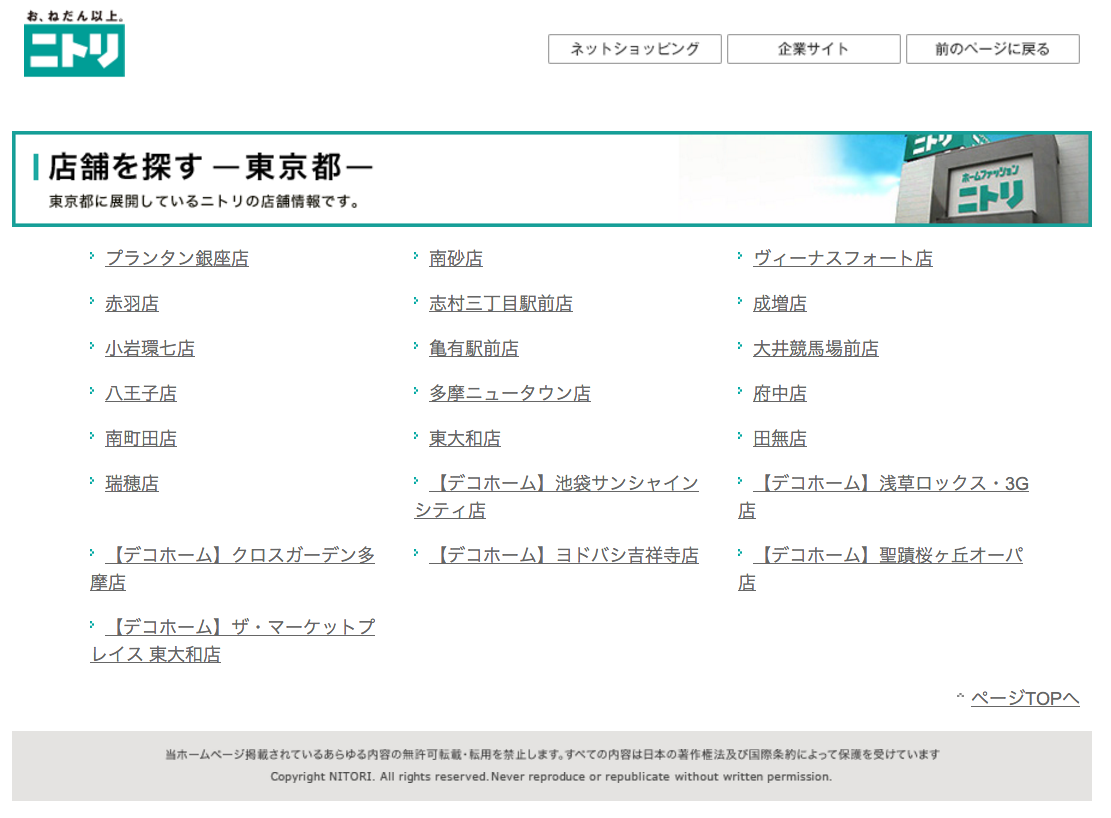Click the arrow bullet beside プランタン銀座店
This screenshot has width=1111, height=818.
pyautogui.click(x=92, y=256)
